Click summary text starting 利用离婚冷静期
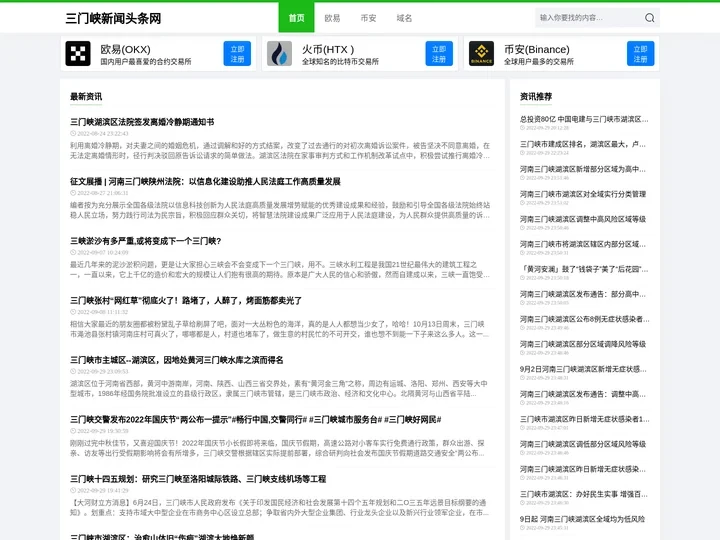Viewport: 720px width, 540px height. [280, 151]
